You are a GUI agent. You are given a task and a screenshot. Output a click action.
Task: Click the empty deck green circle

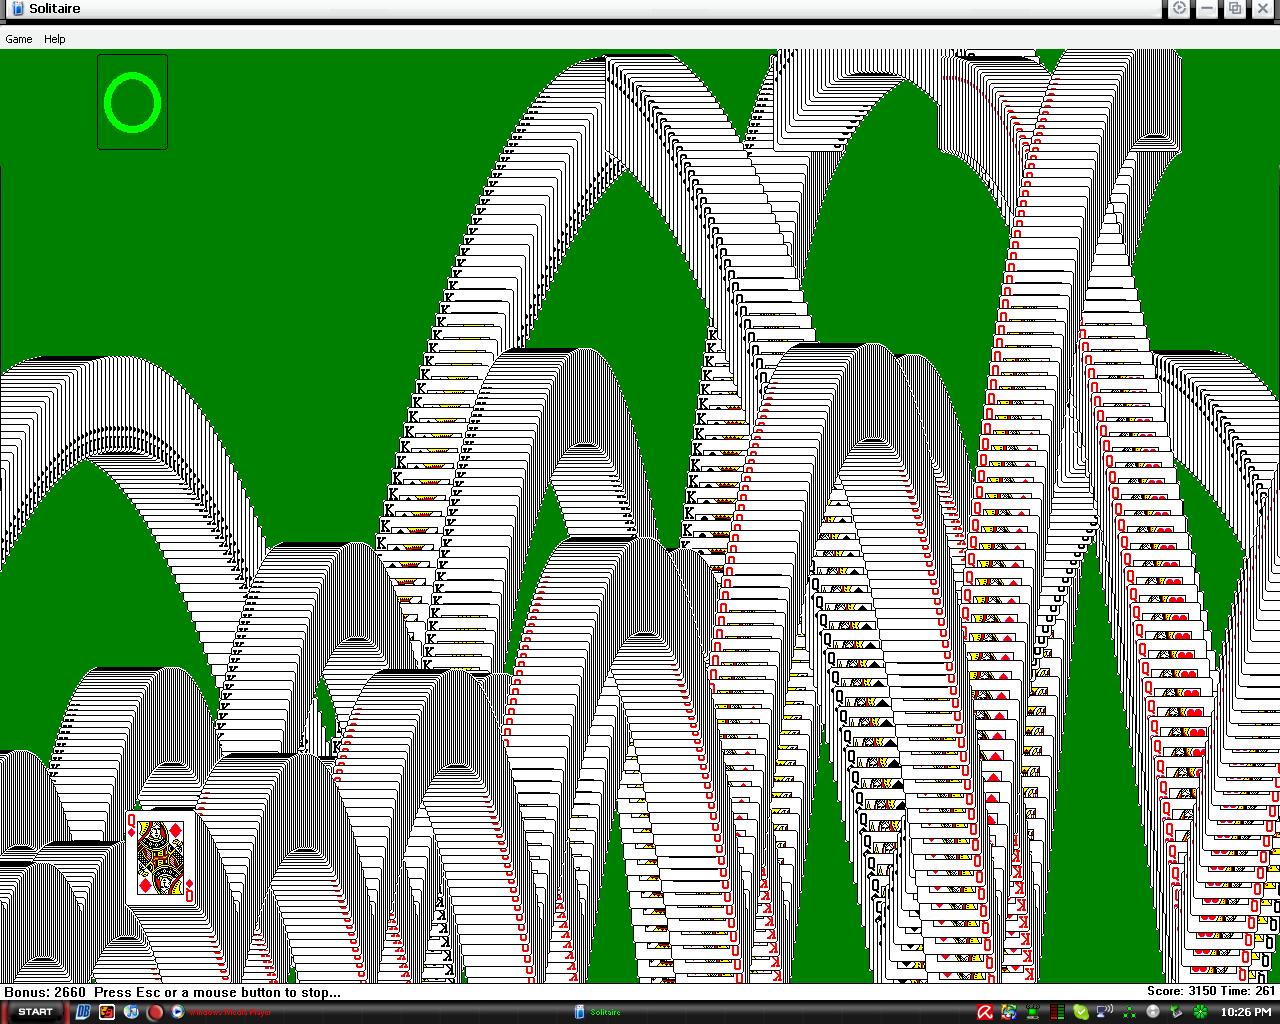tap(132, 102)
